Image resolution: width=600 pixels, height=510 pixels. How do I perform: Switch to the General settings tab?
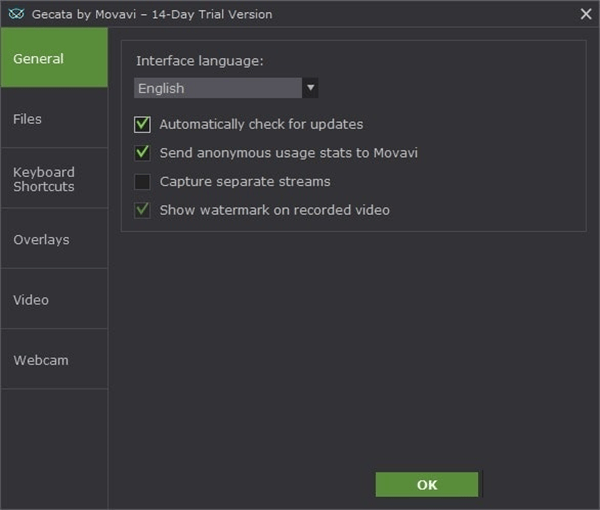[54, 58]
